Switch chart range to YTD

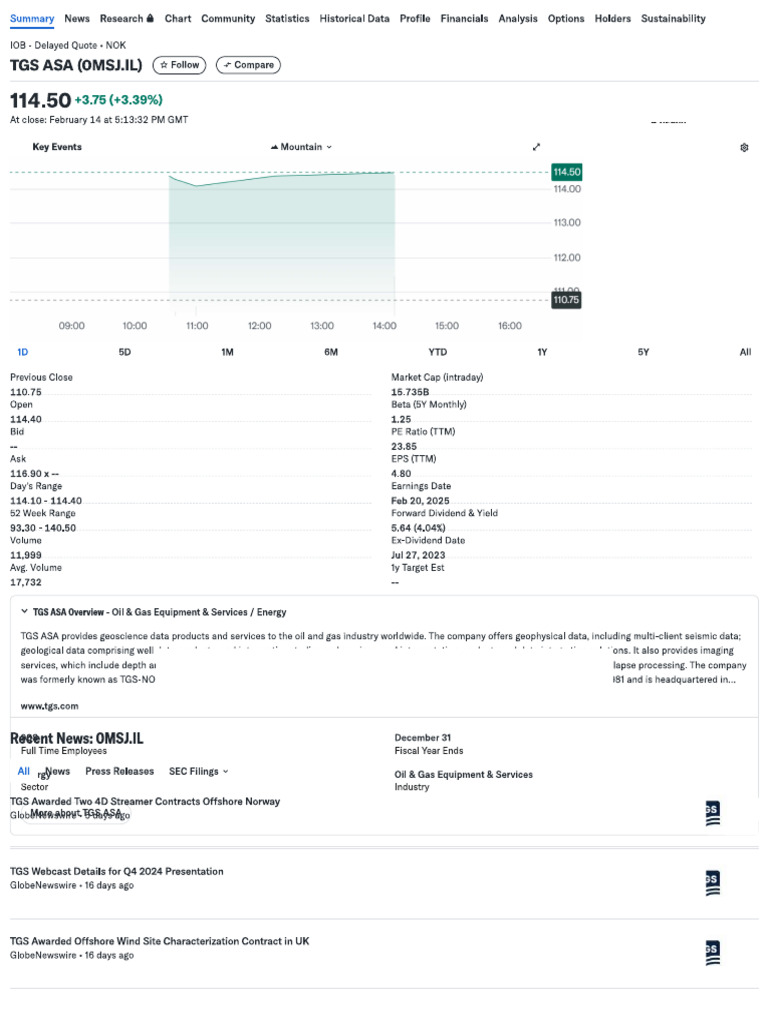437,352
